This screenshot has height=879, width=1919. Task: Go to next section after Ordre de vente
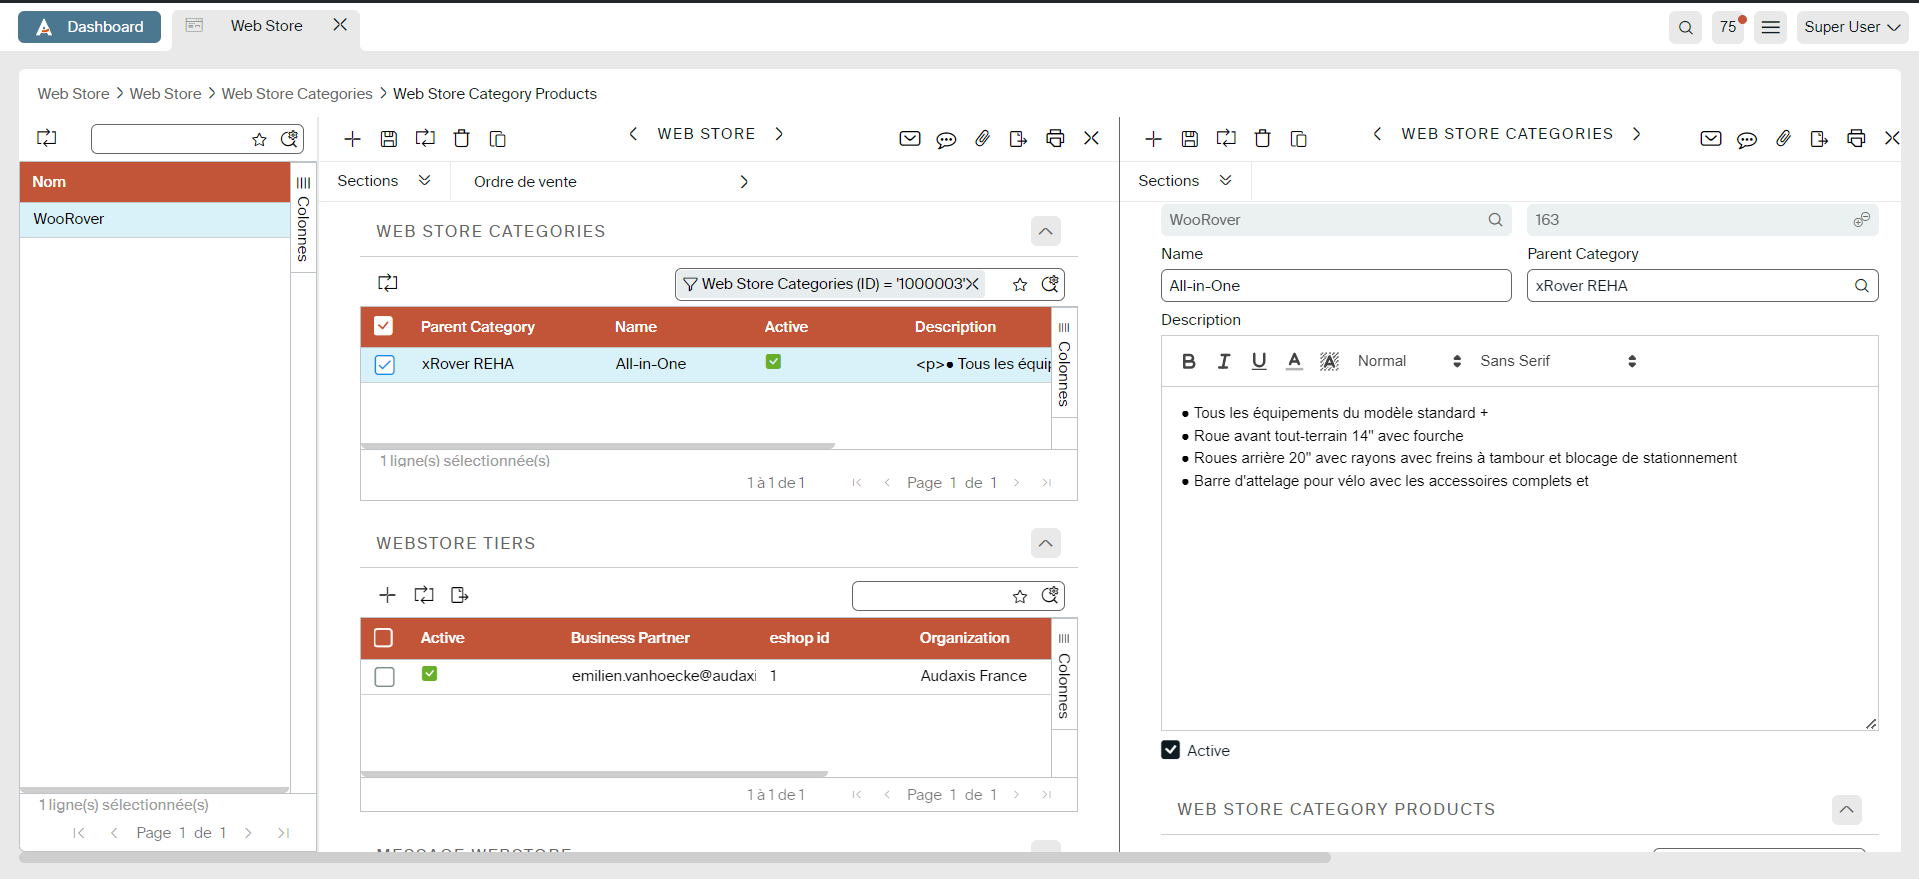[744, 182]
